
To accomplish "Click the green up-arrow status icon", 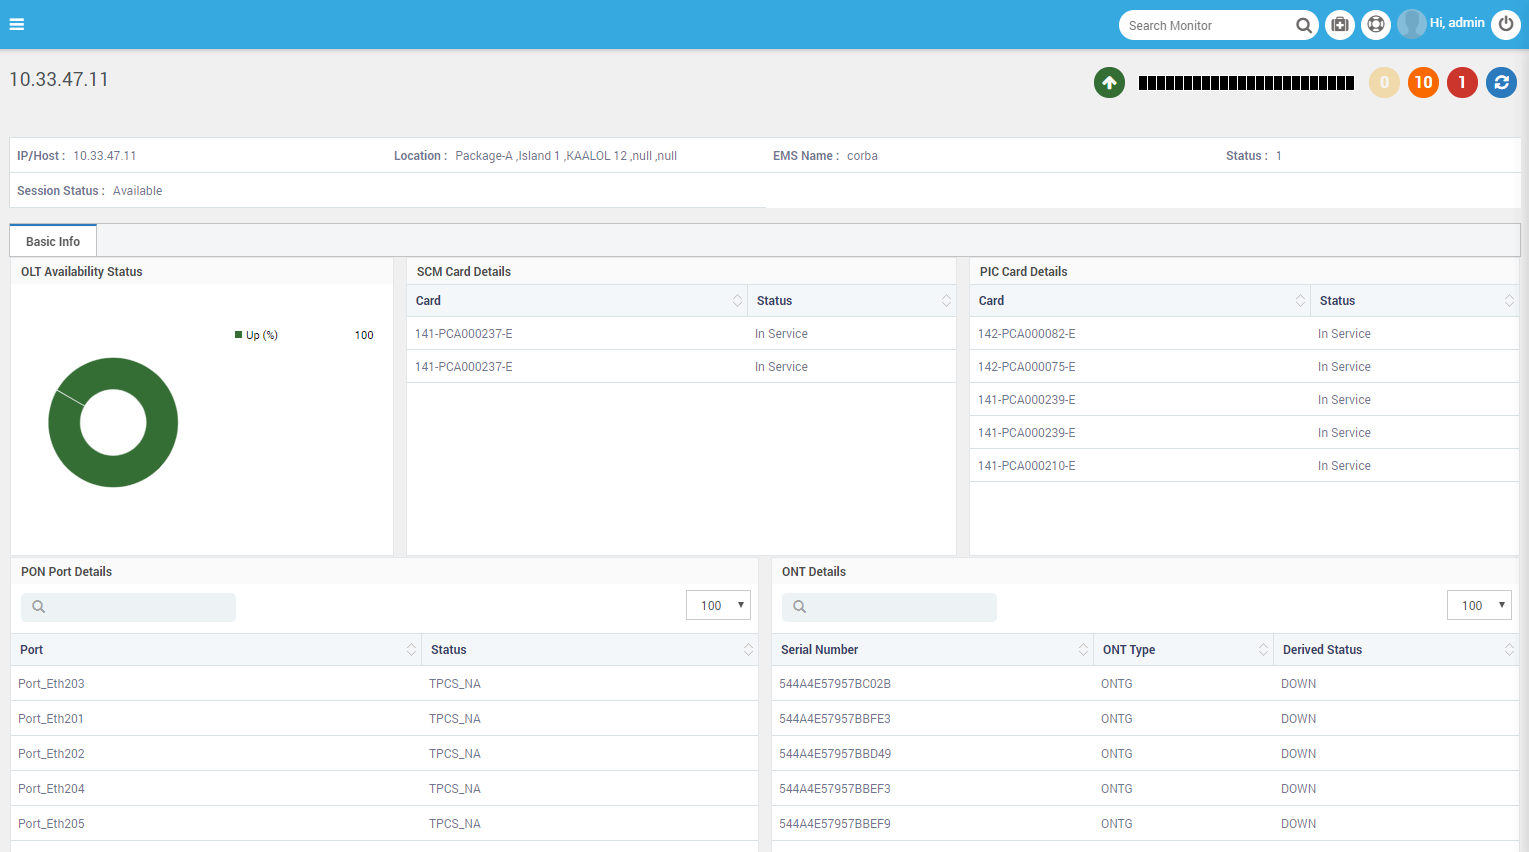I will pos(1109,82).
